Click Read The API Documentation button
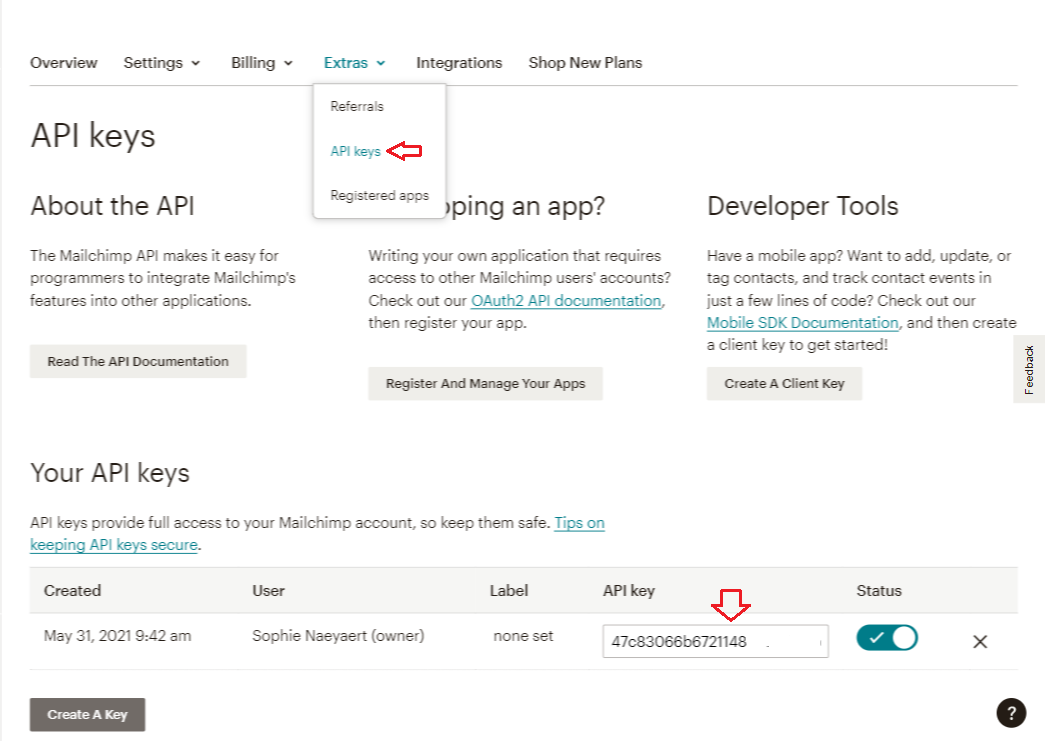Viewport: 1045px width, 741px height. [x=138, y=361]
